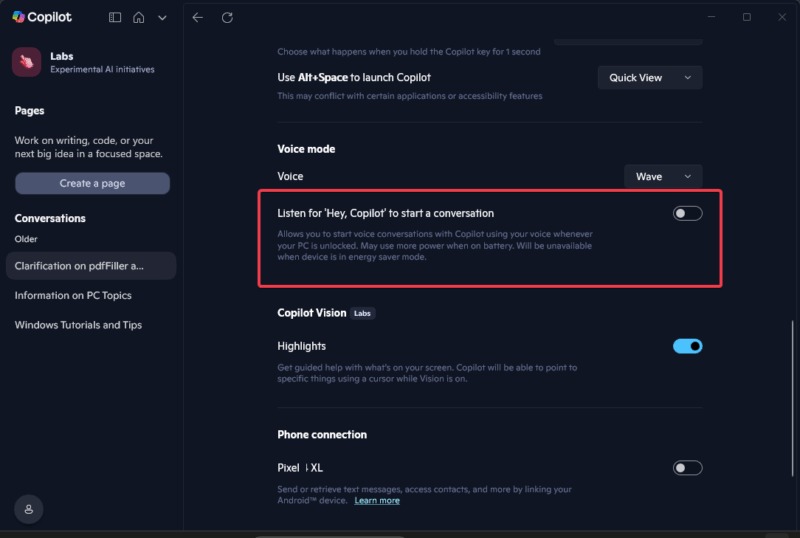Viewport: 800px width, 538px height.
Task: Open the Labs icon
Action: click(x=27, y=62)
